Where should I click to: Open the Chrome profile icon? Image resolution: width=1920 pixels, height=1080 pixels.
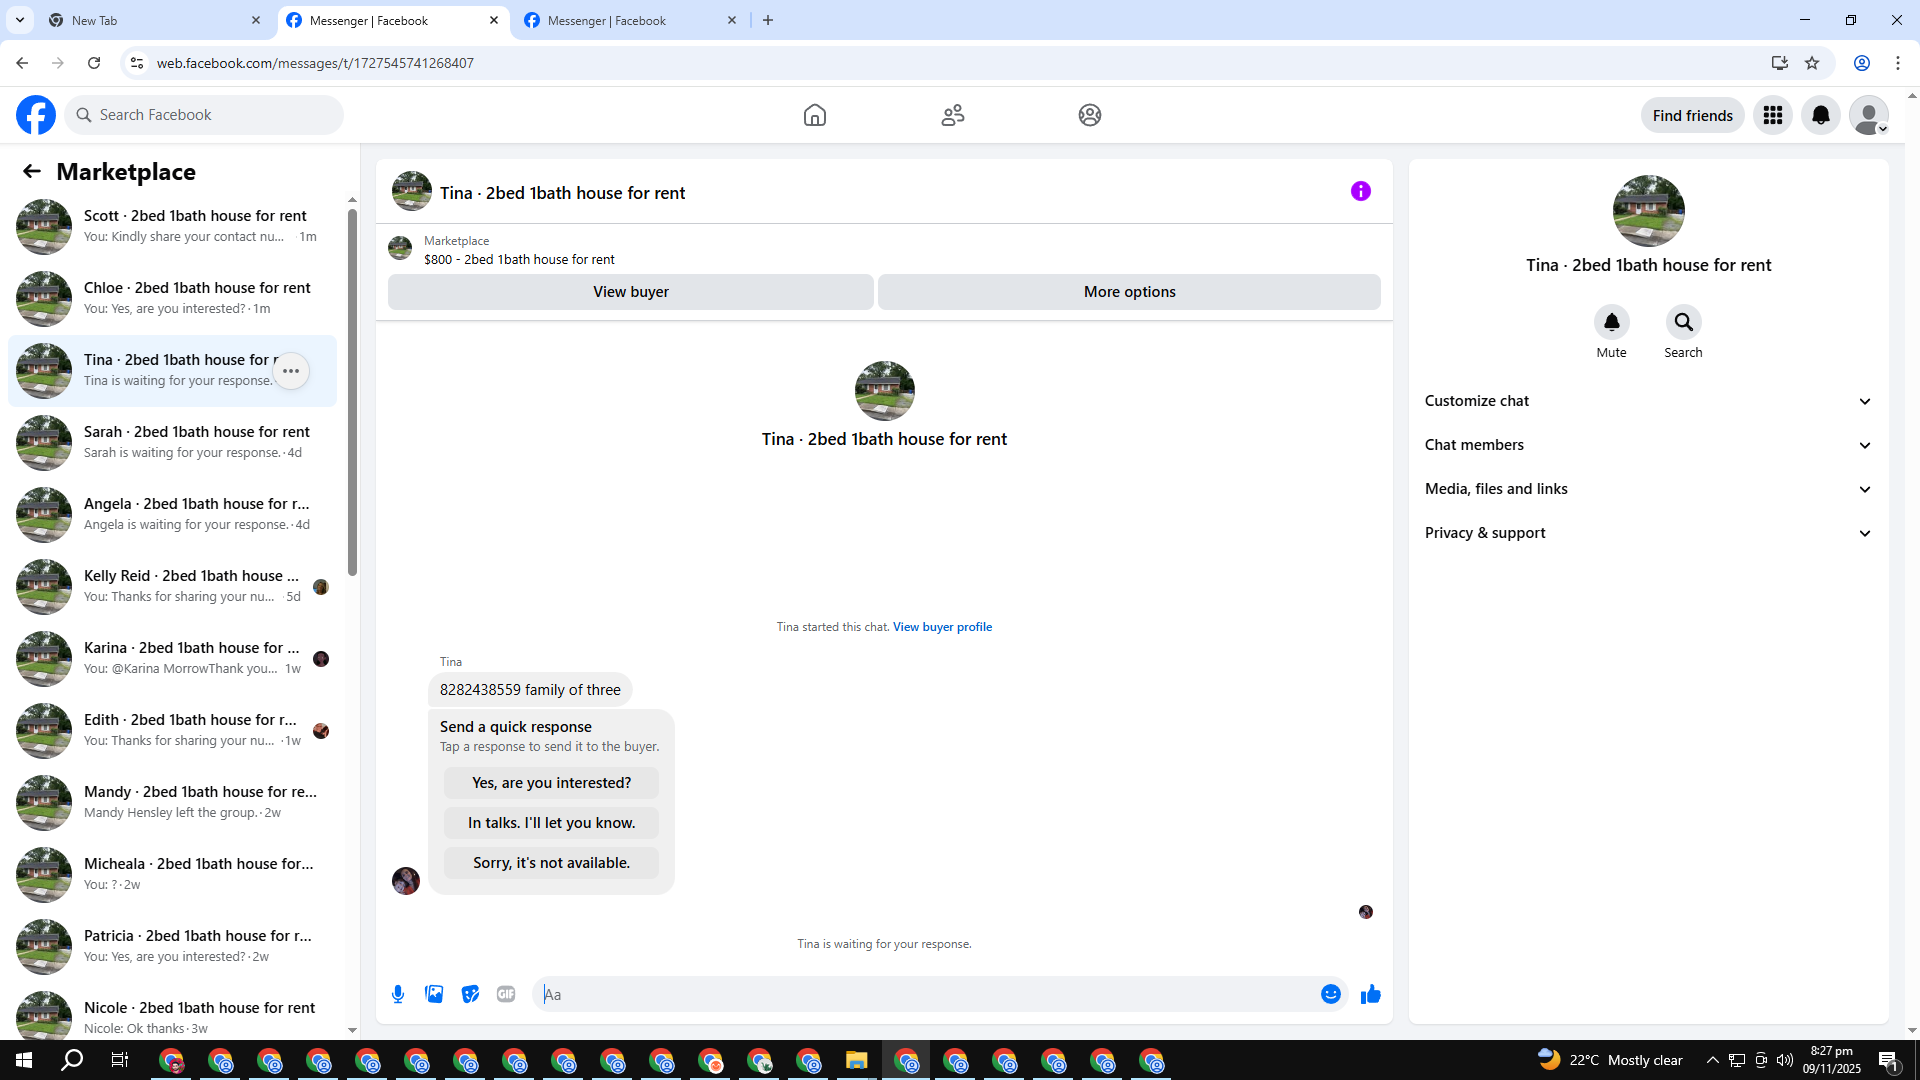coord(1862,63)
